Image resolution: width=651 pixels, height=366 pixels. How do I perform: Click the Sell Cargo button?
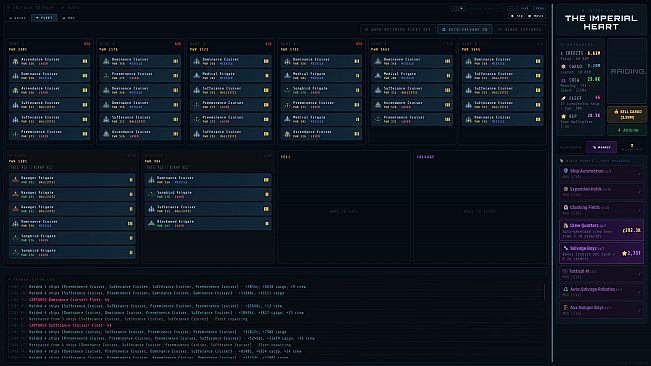point(627,115)
